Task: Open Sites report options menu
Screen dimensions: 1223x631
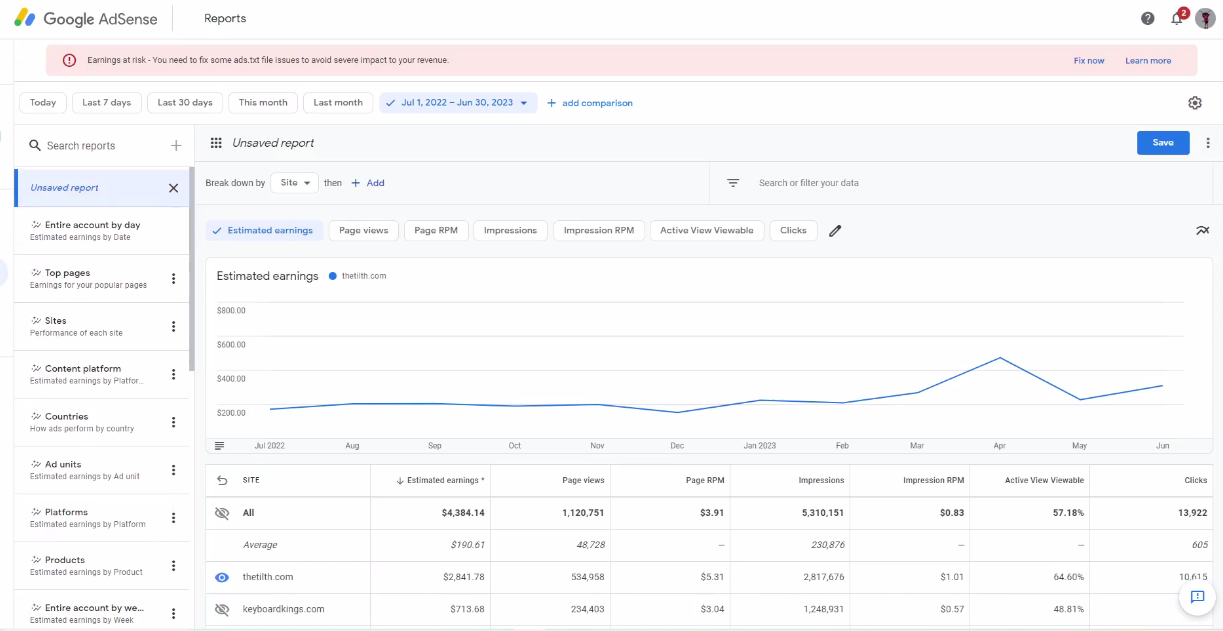Action: [173, 327]
